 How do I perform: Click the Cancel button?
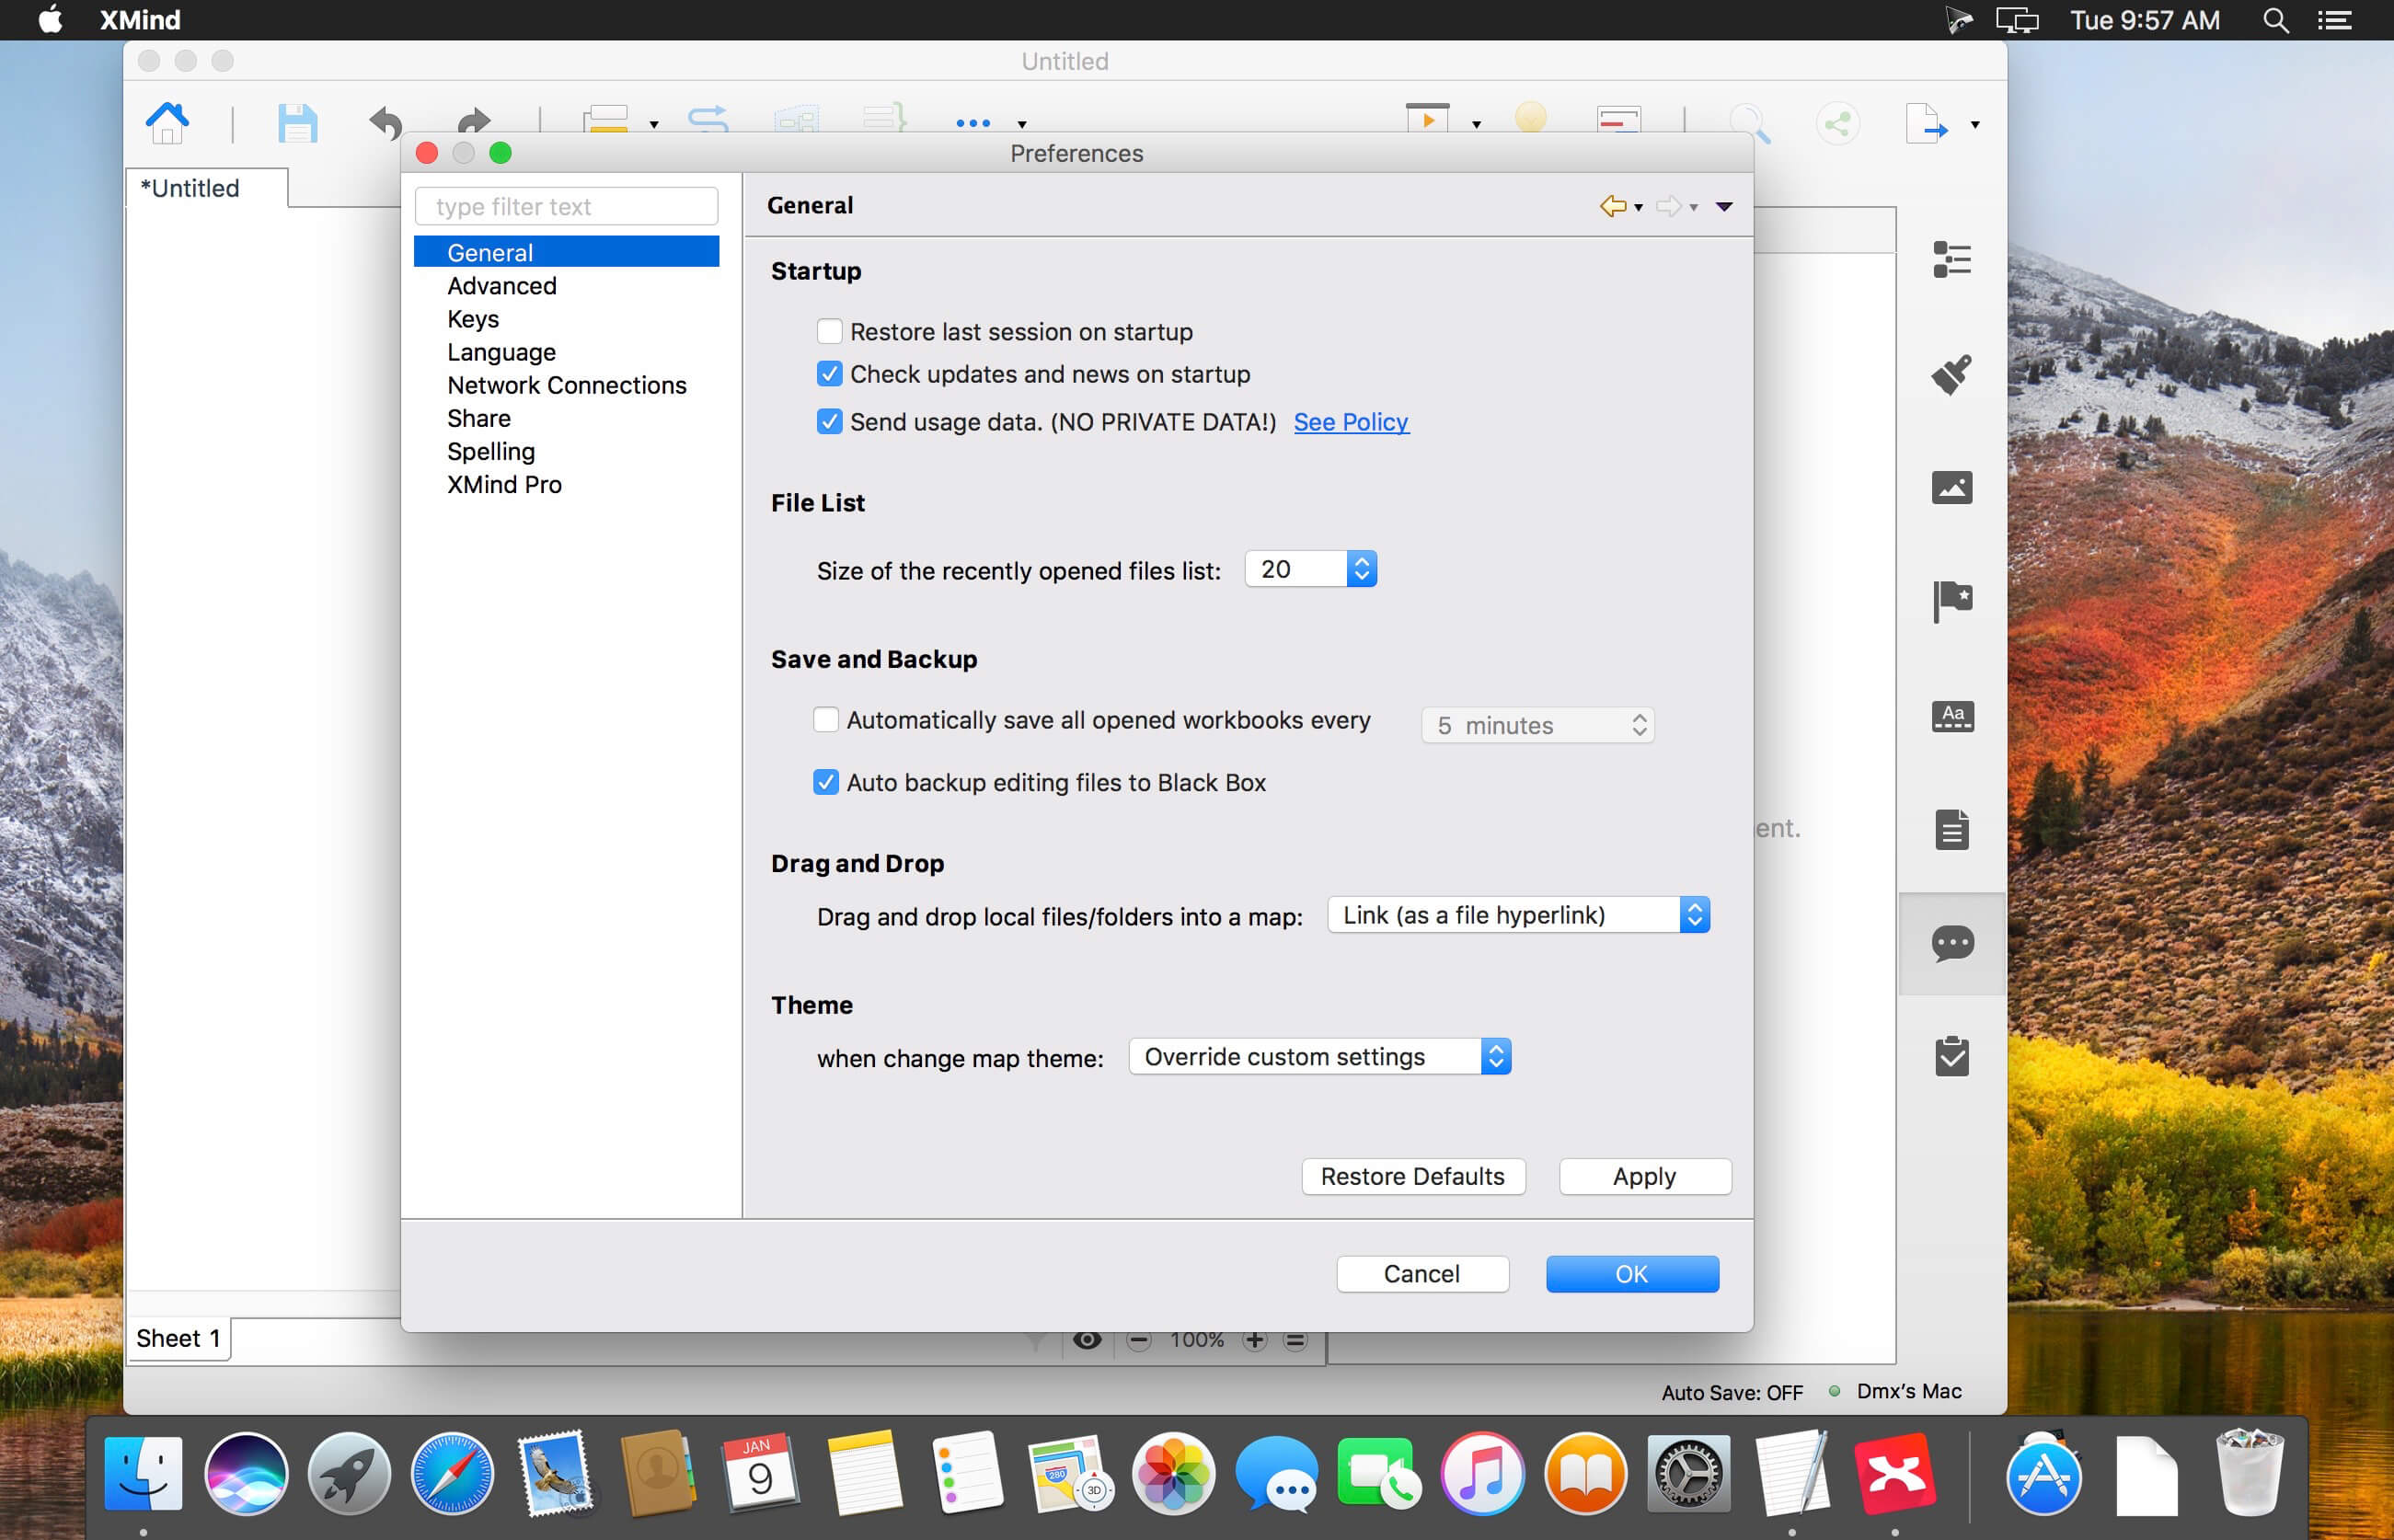coord(1422,1274)
